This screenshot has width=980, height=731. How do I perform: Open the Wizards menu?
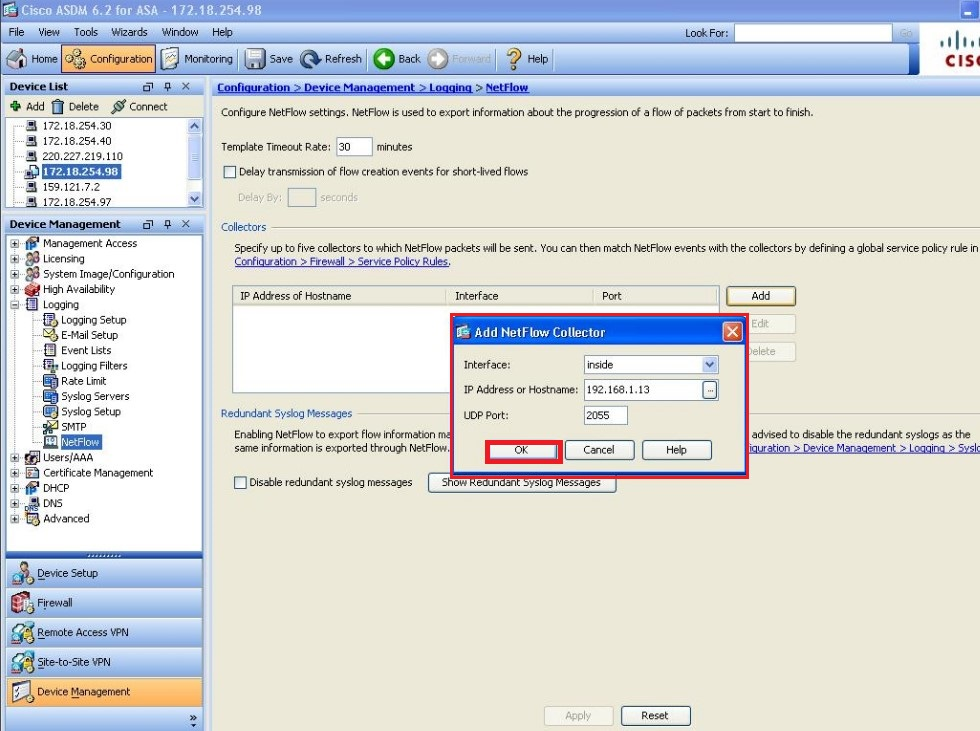(129, 31)
